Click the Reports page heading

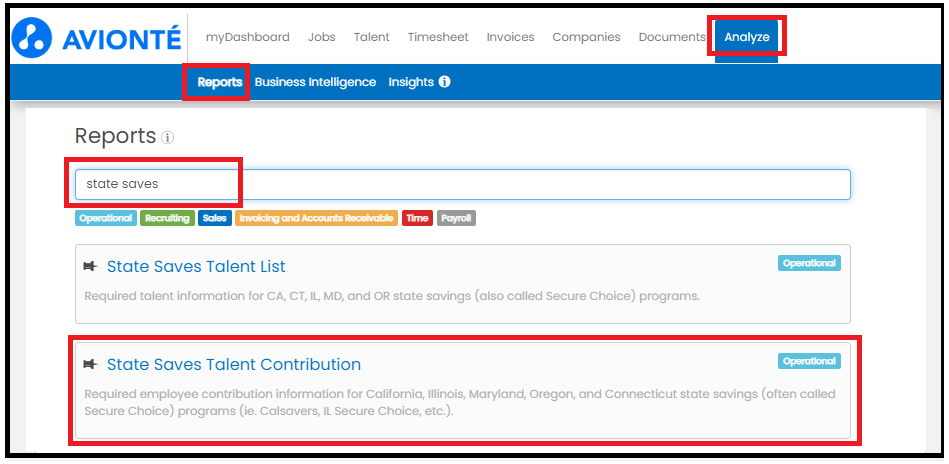115,136
